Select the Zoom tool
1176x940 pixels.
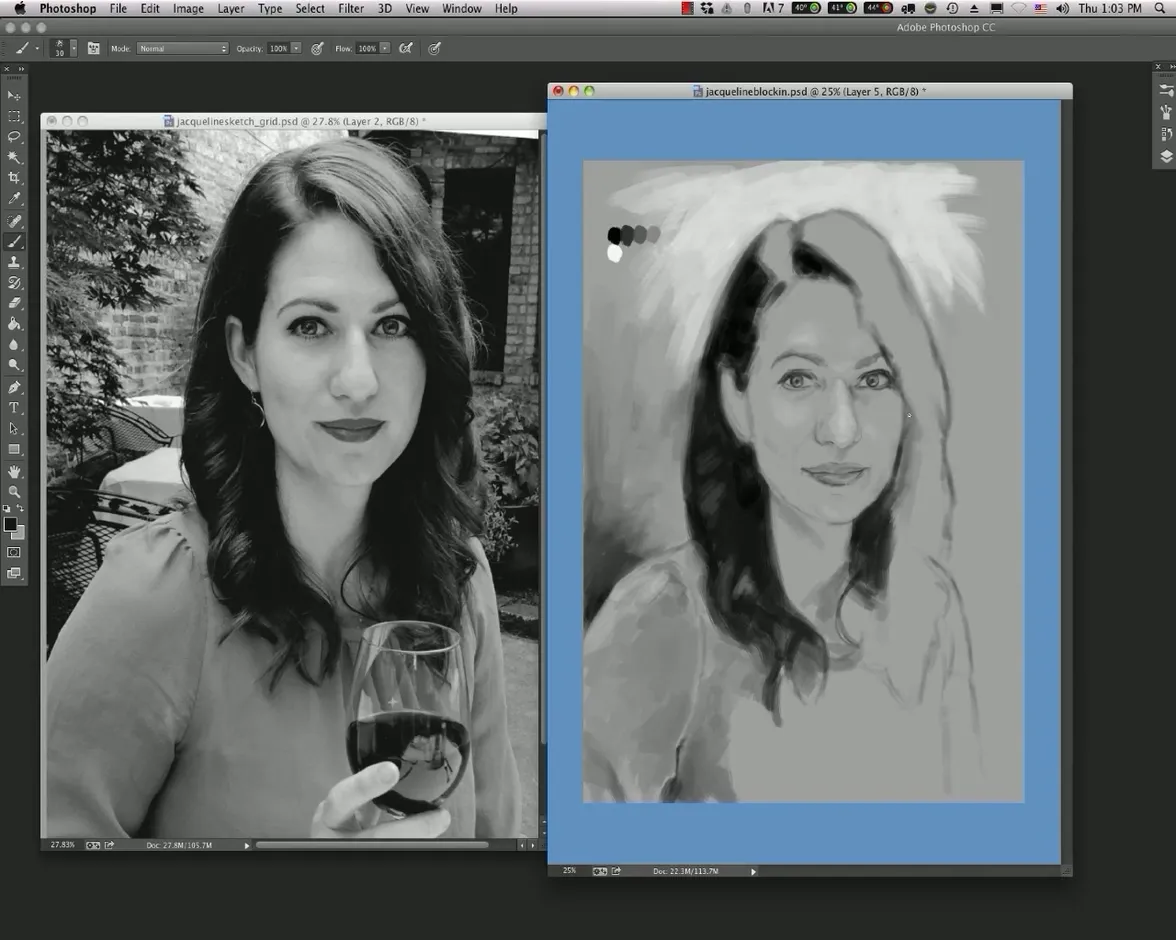pyautogui.click(x=14, y=492)
